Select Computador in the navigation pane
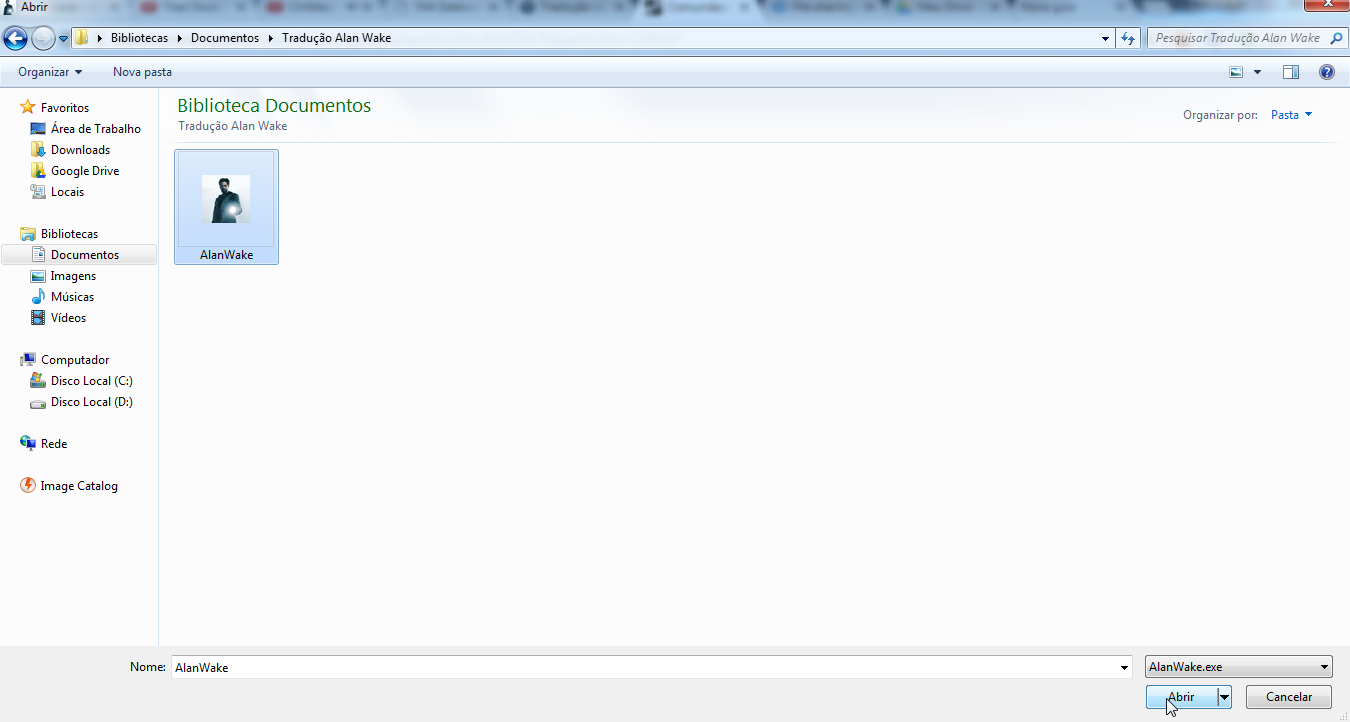Viewport: 1350px width, 722px height. (x=75, y=359)
